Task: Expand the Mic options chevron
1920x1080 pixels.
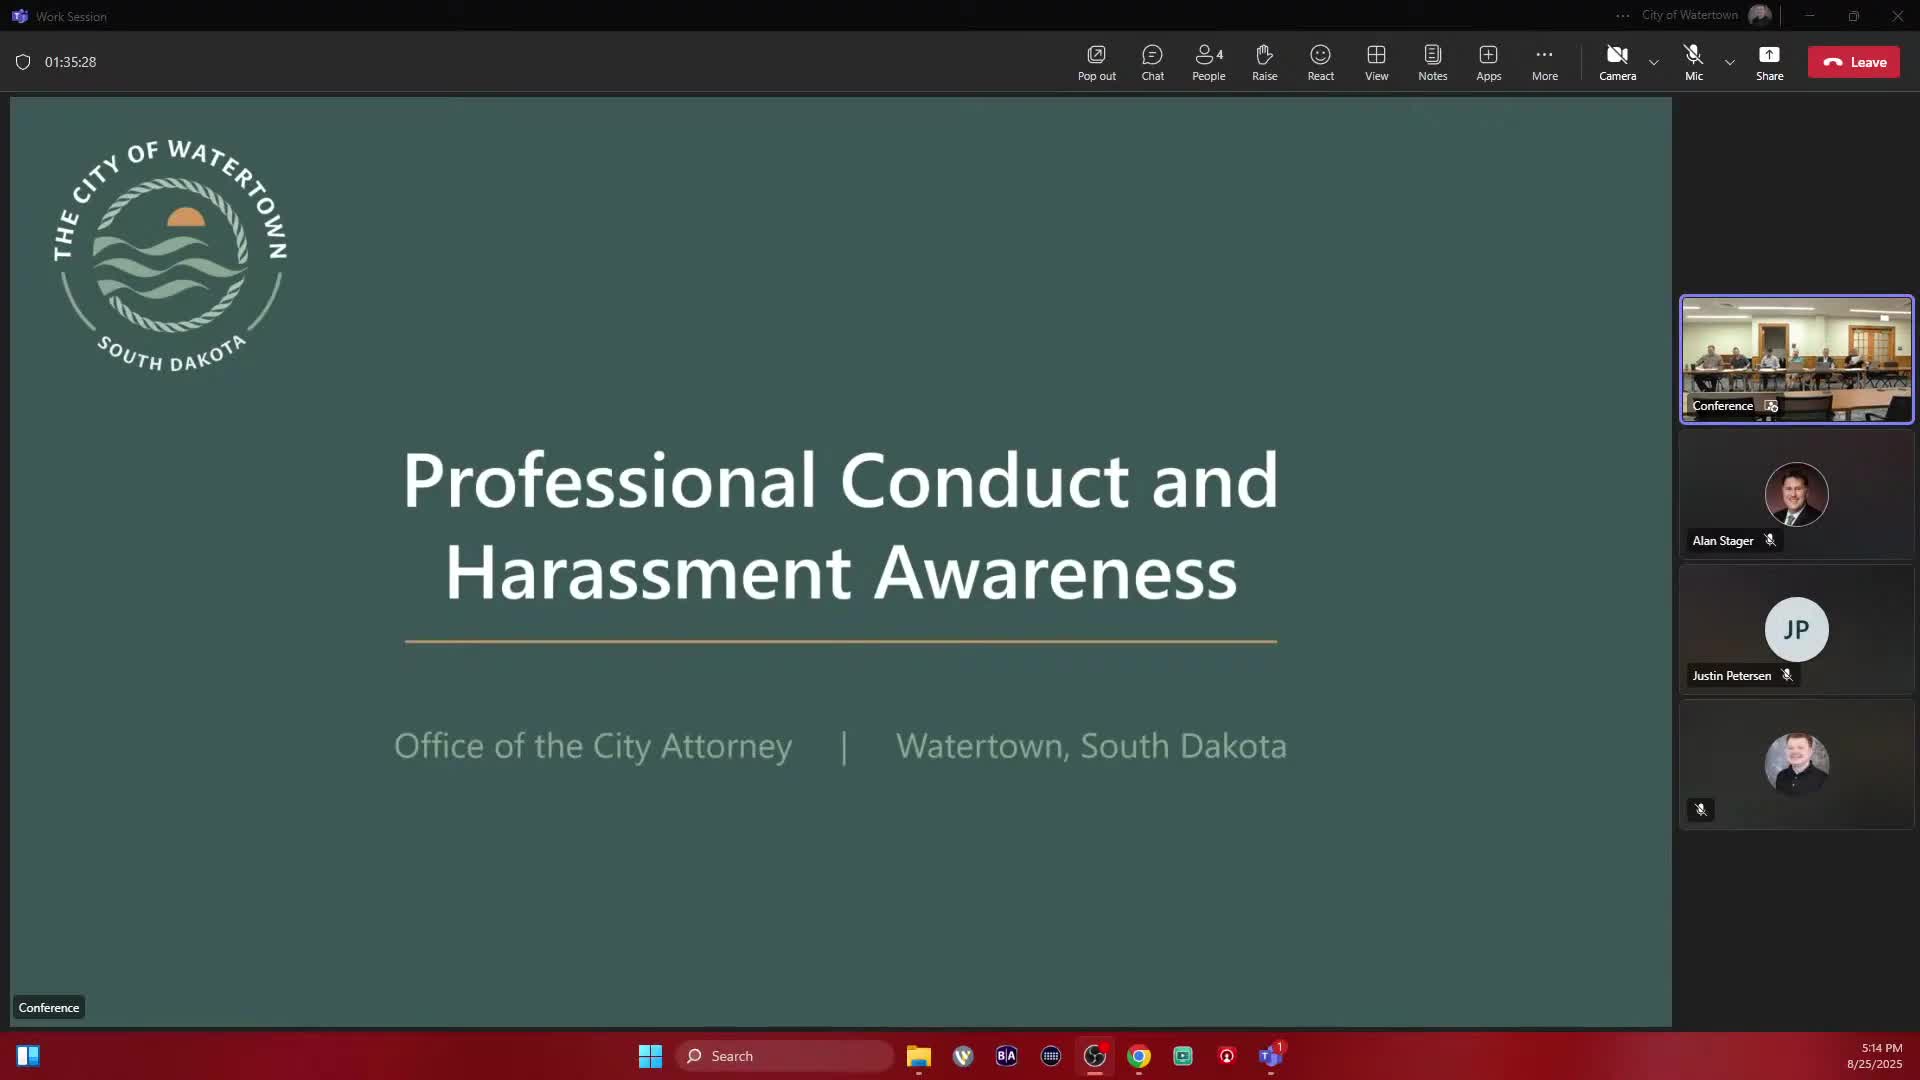Action: coord(1730,62)
